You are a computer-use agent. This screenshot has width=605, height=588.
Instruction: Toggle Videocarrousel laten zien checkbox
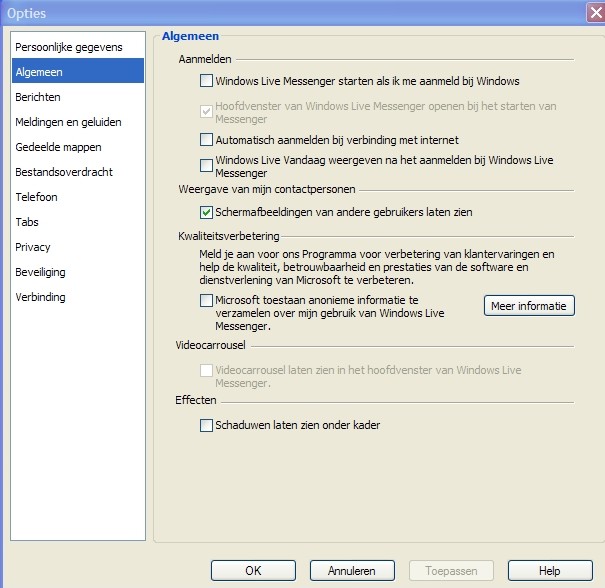[x=206, y=370]
